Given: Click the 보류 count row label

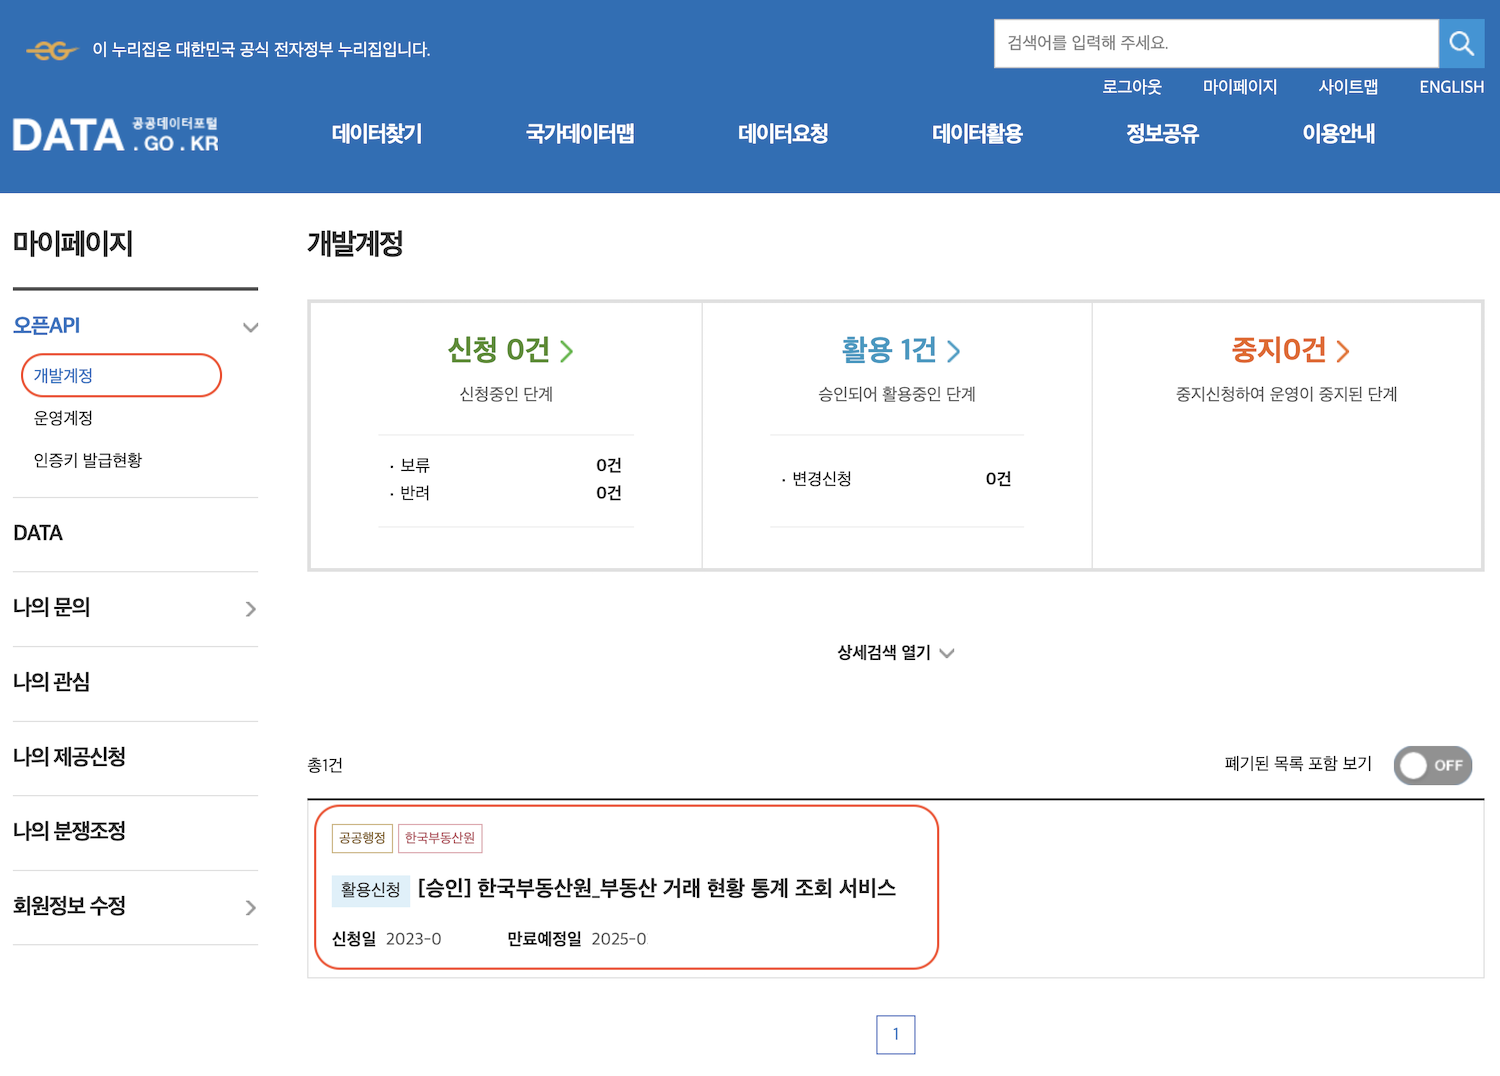Looking at the screenshot, I should pos(415,465).
